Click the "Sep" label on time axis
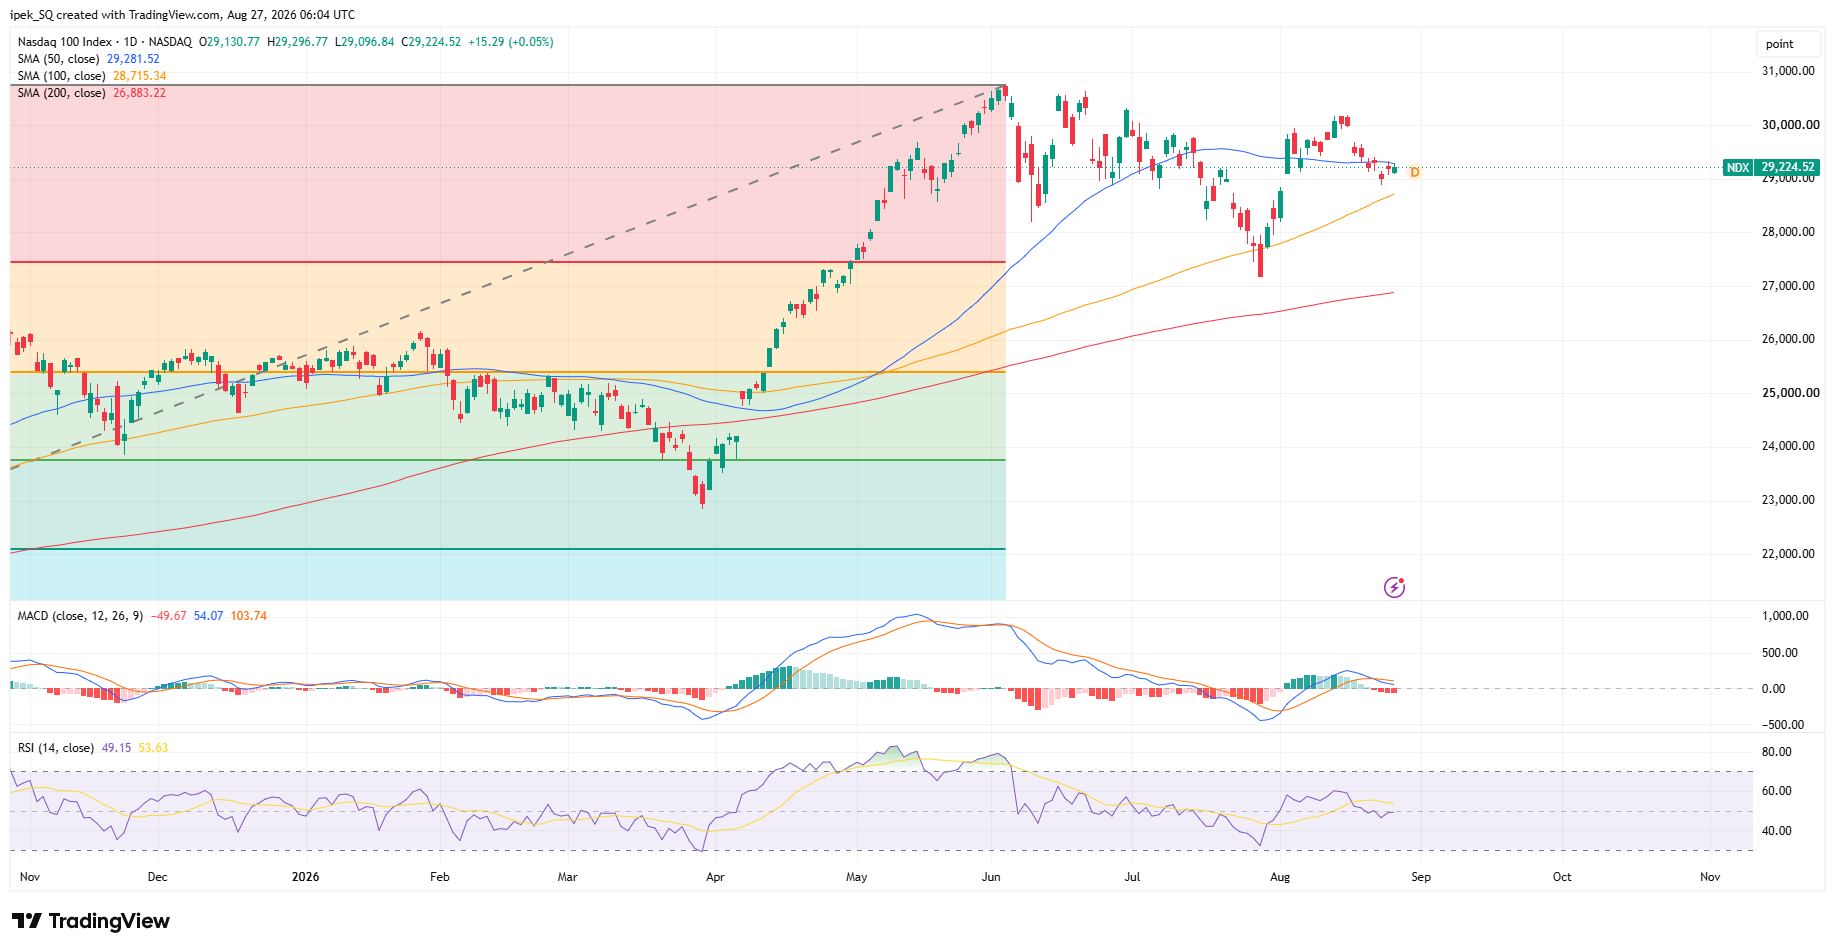Screen dimensions: 1835x951 1421,877
